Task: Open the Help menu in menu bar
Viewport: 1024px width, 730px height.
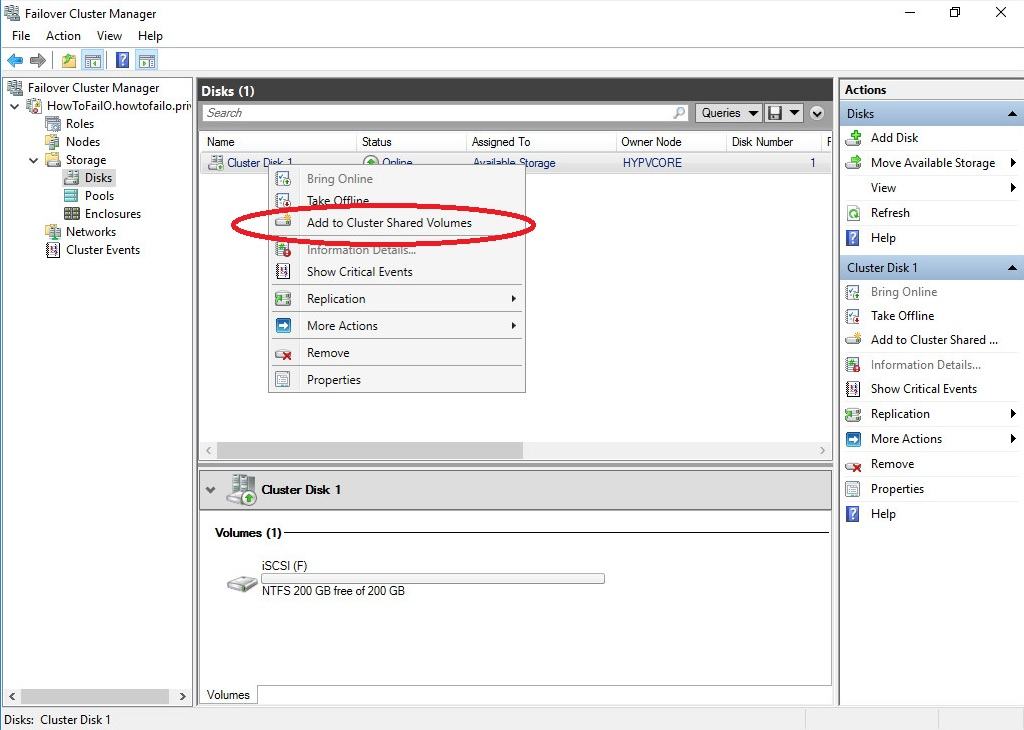Action: tap(150, 36)
